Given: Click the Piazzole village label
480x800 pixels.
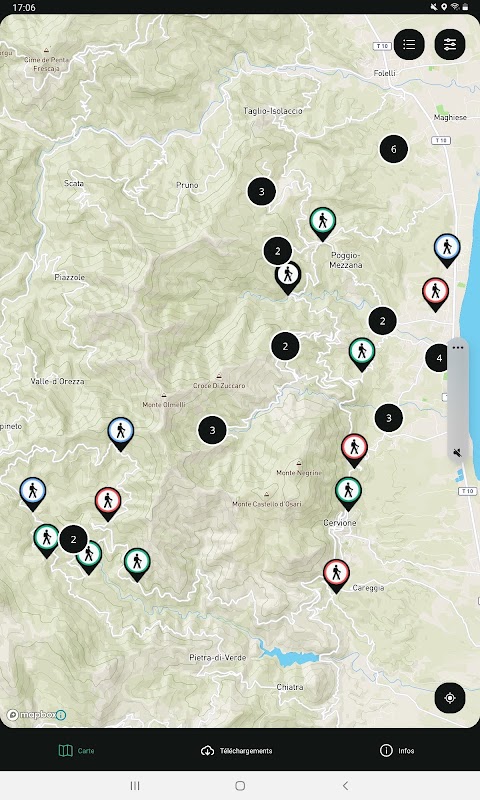Looking at the screenshot, I should pos(69,277).
